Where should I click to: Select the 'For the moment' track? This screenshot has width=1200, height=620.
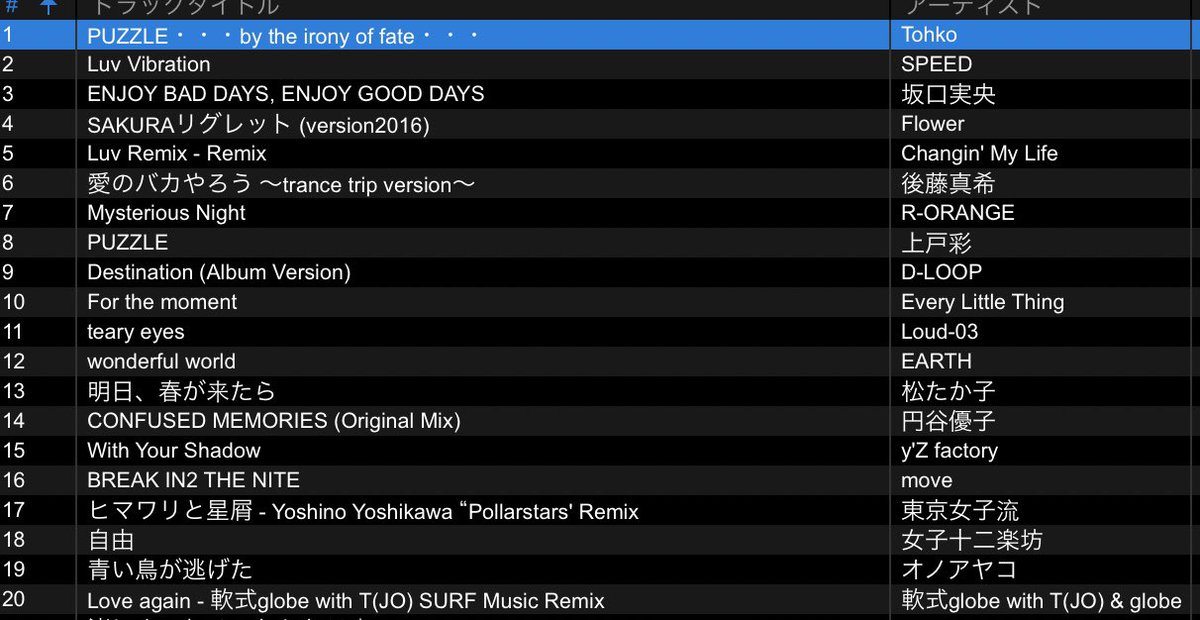[x=162, y=302]
